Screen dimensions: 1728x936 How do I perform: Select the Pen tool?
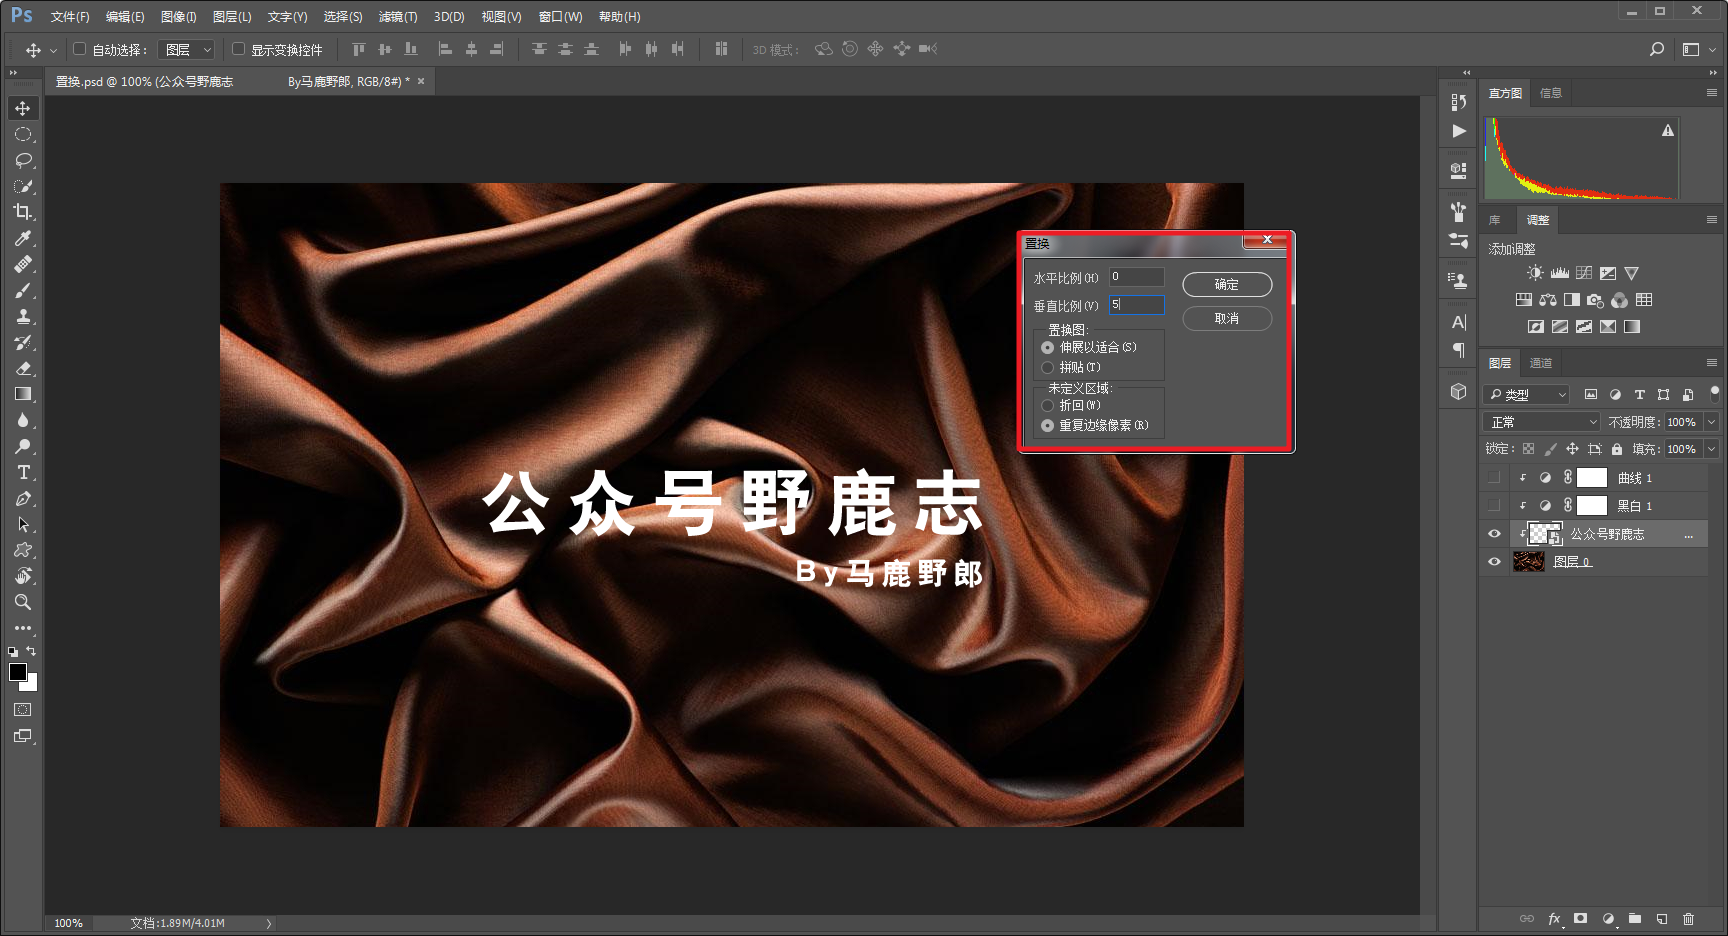click(23, 498)
